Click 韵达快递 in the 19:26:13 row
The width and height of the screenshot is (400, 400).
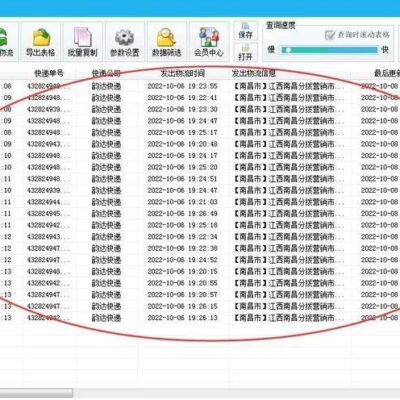[x=106, y=318]
